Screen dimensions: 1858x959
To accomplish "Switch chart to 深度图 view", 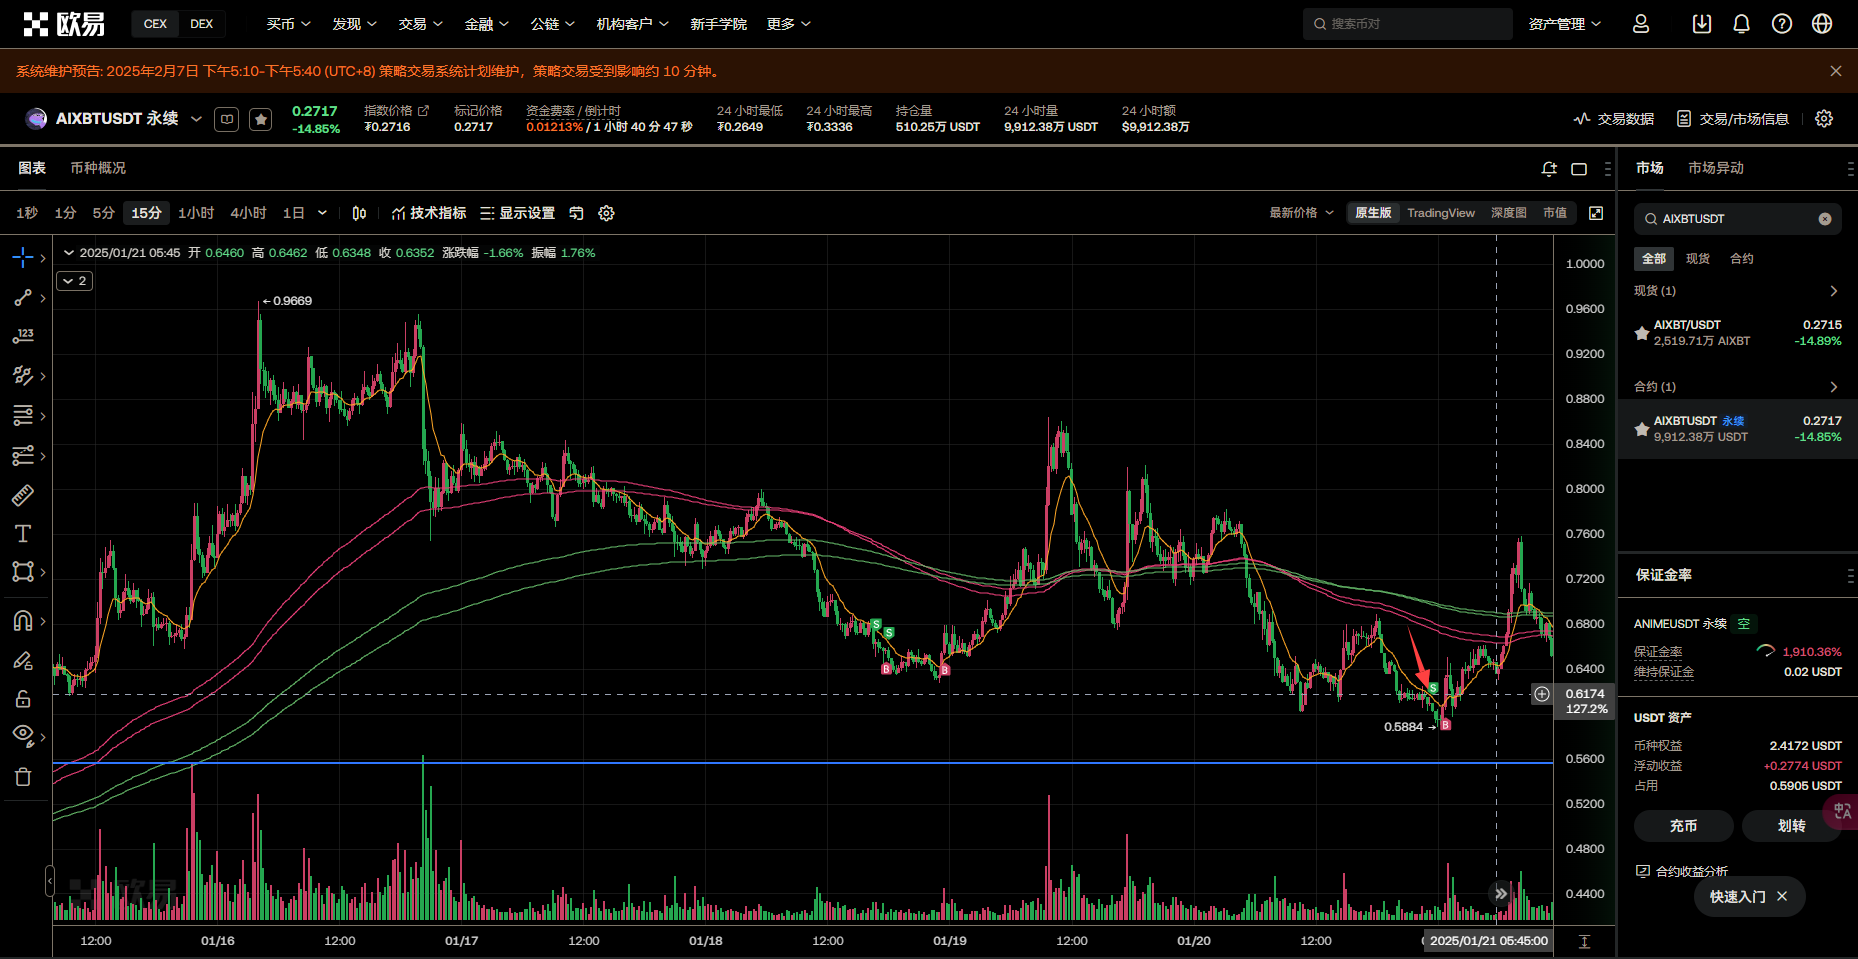I will [x=1508, y=213].
